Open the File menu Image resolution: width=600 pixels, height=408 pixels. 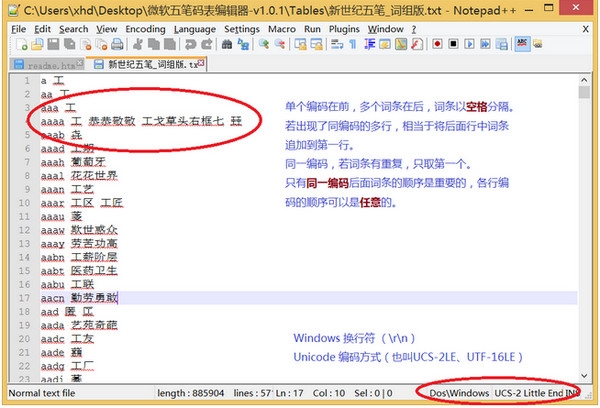pyautogui.click(x=19, y=29)
